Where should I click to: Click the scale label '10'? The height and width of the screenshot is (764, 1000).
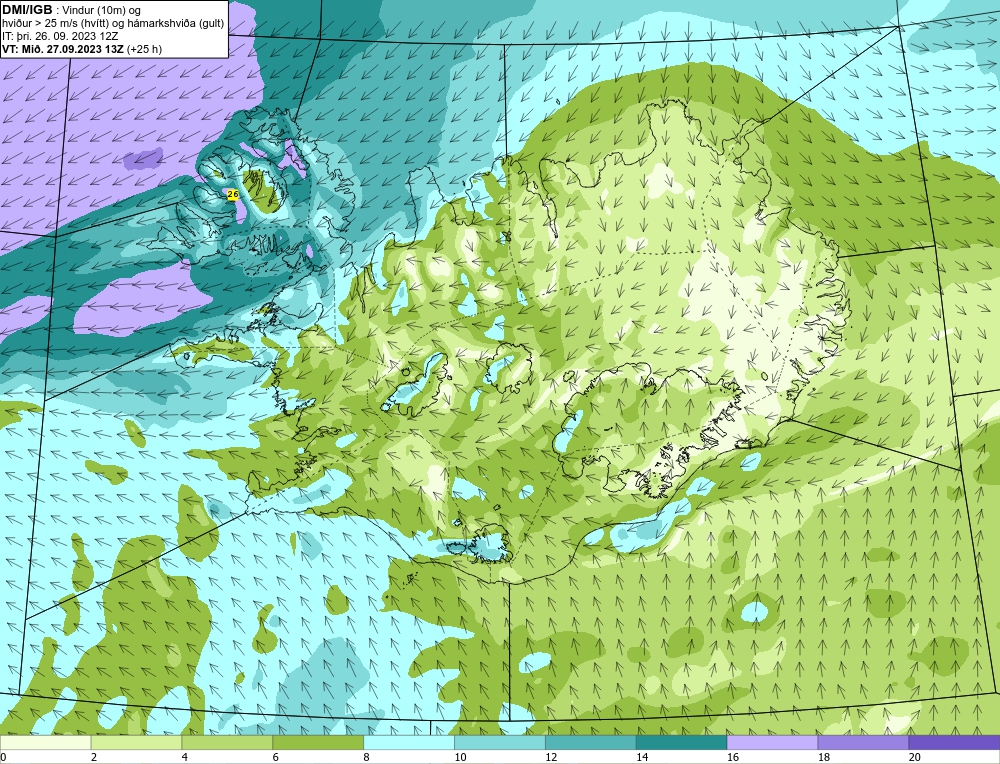(x=460, y=757)
